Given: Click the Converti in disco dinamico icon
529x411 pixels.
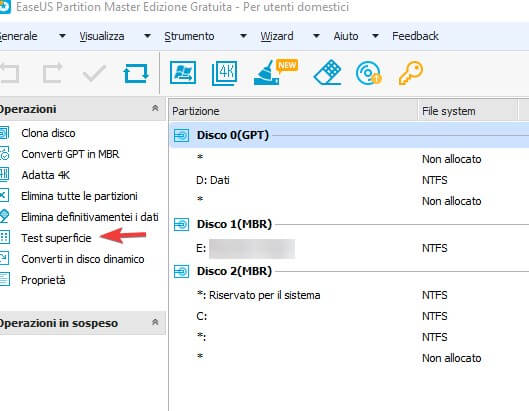Looking at the screenshot, I should (x=5, y=258).
